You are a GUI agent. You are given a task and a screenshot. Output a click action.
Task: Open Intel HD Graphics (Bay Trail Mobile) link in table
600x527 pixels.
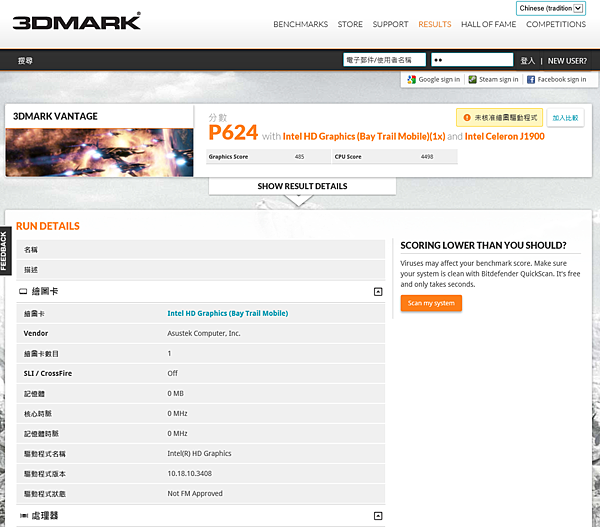click(x=228, y=313)
